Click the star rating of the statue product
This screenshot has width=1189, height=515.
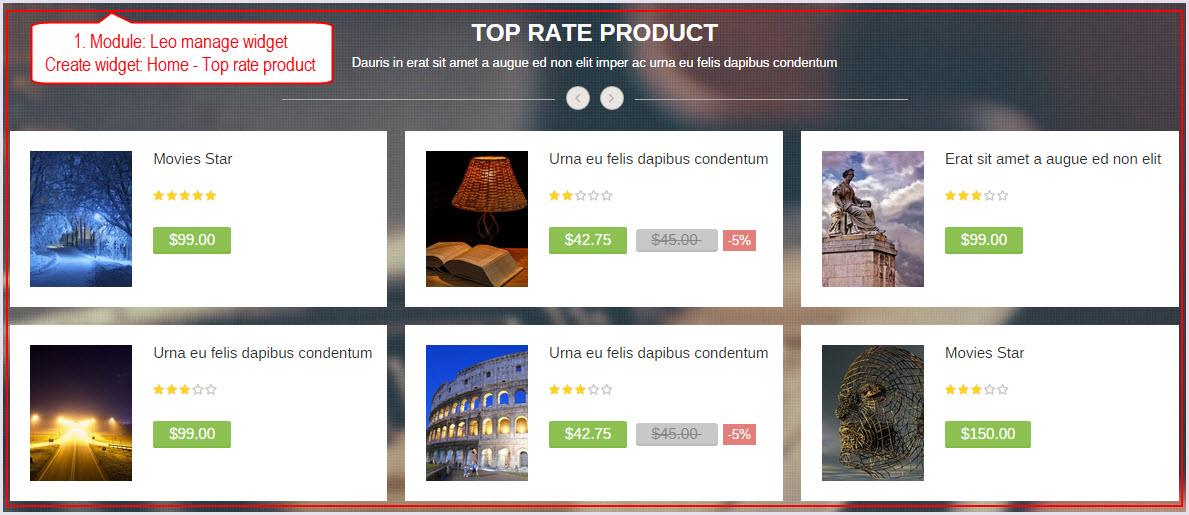pos(977,196)
